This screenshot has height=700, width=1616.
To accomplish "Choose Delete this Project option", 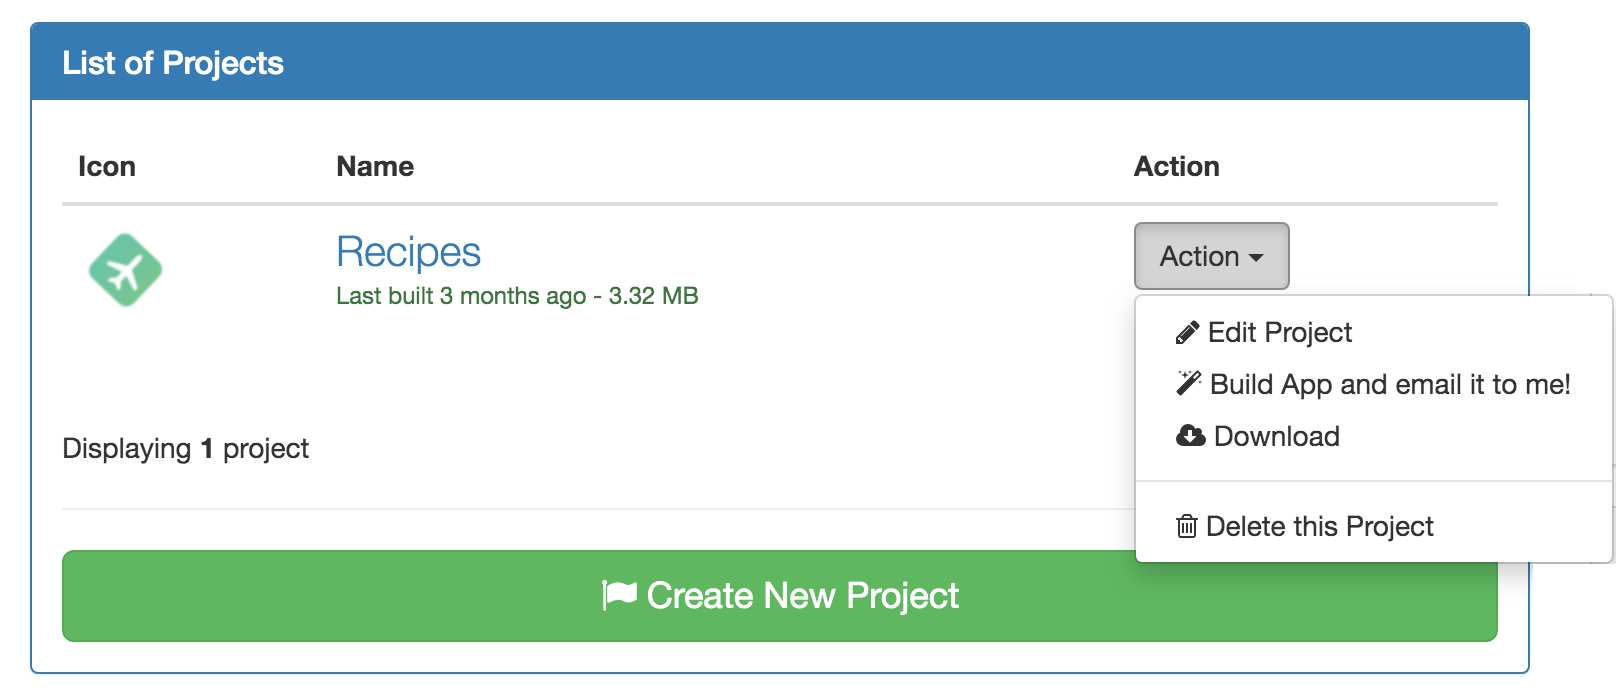I will click(x=1319, y=526).
